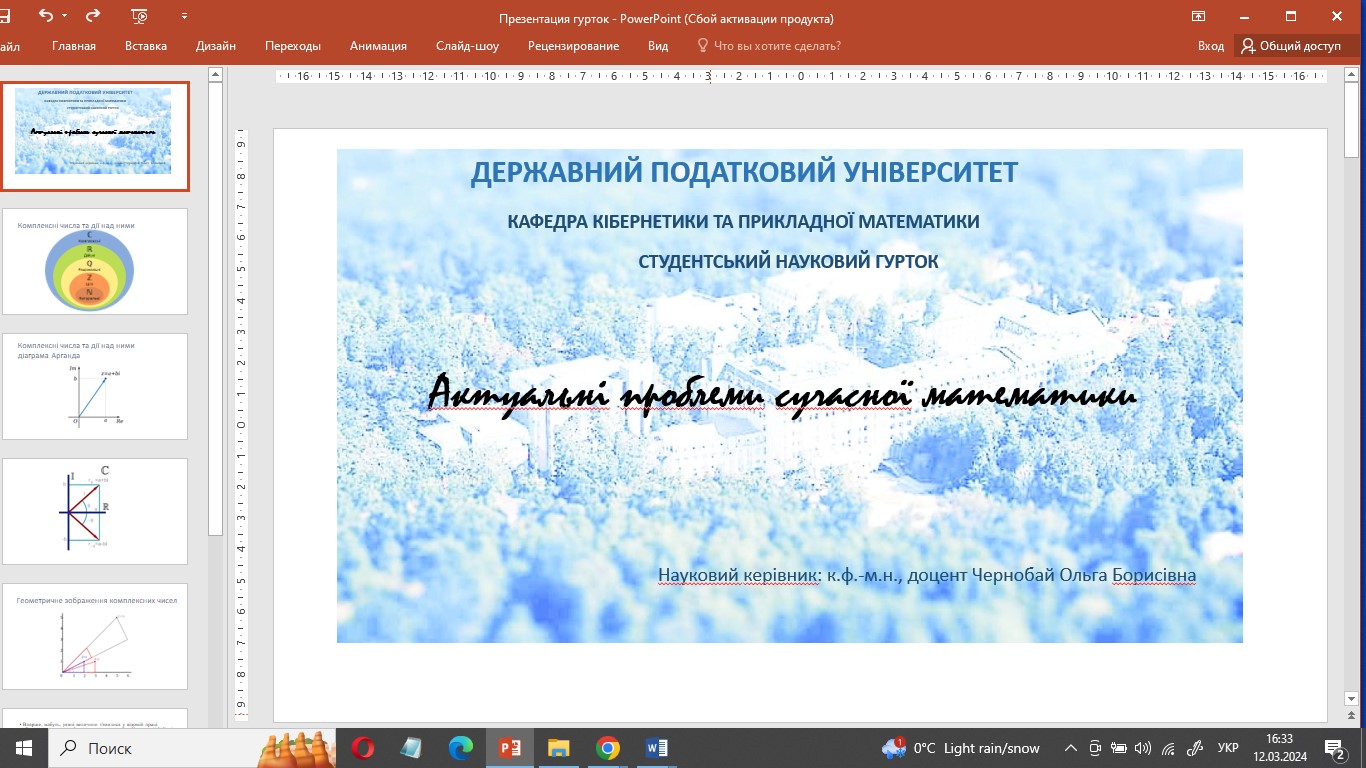Open the clock showing 16:33 12.03.2024
The height and width of the screenshot is (768, 1366).
pos(1279,748)
